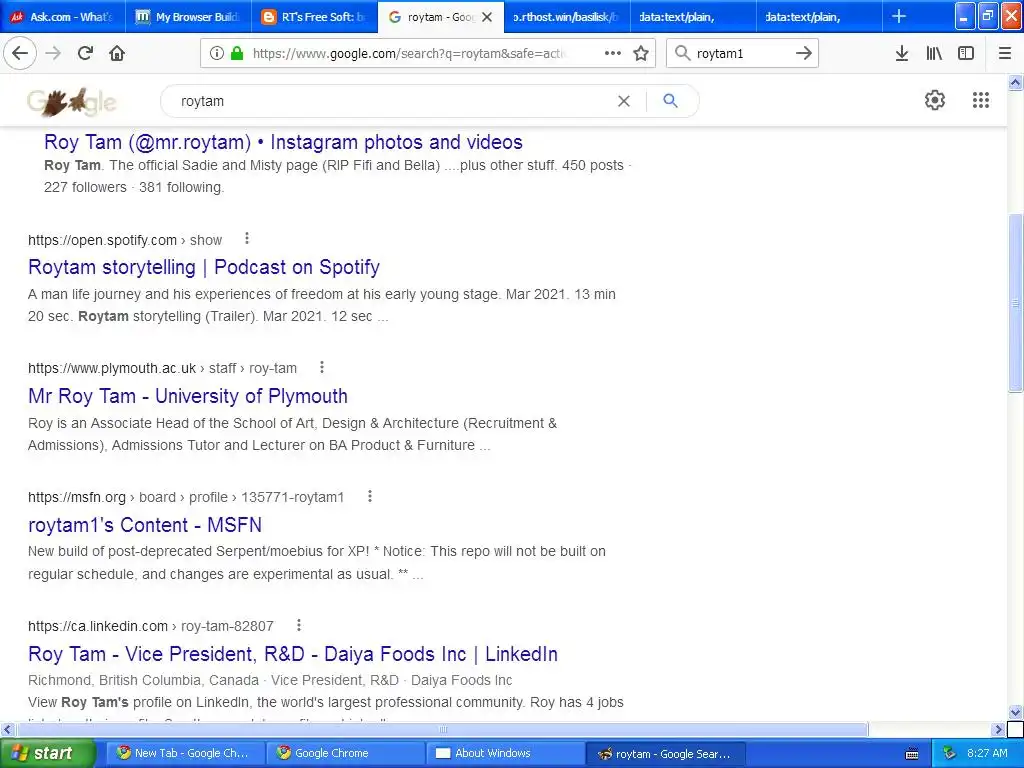
Task: Go back to the previous page
Action: [x=20, y=53]
